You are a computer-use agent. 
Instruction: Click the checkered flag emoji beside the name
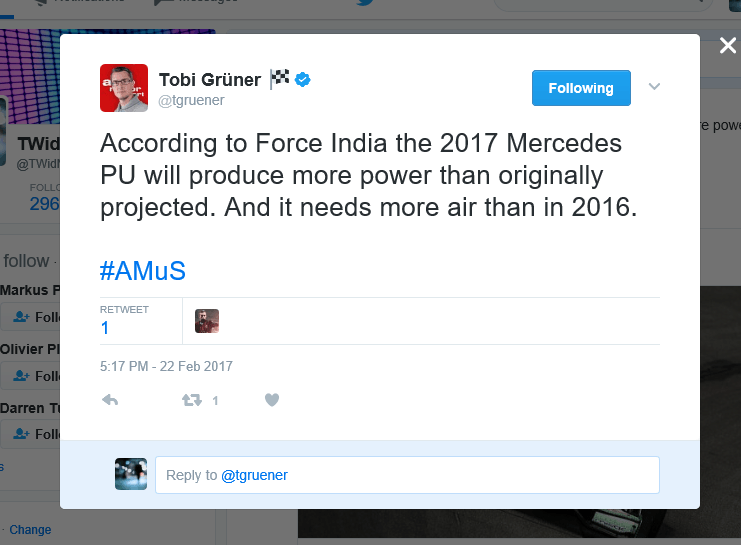pos(279,78)
